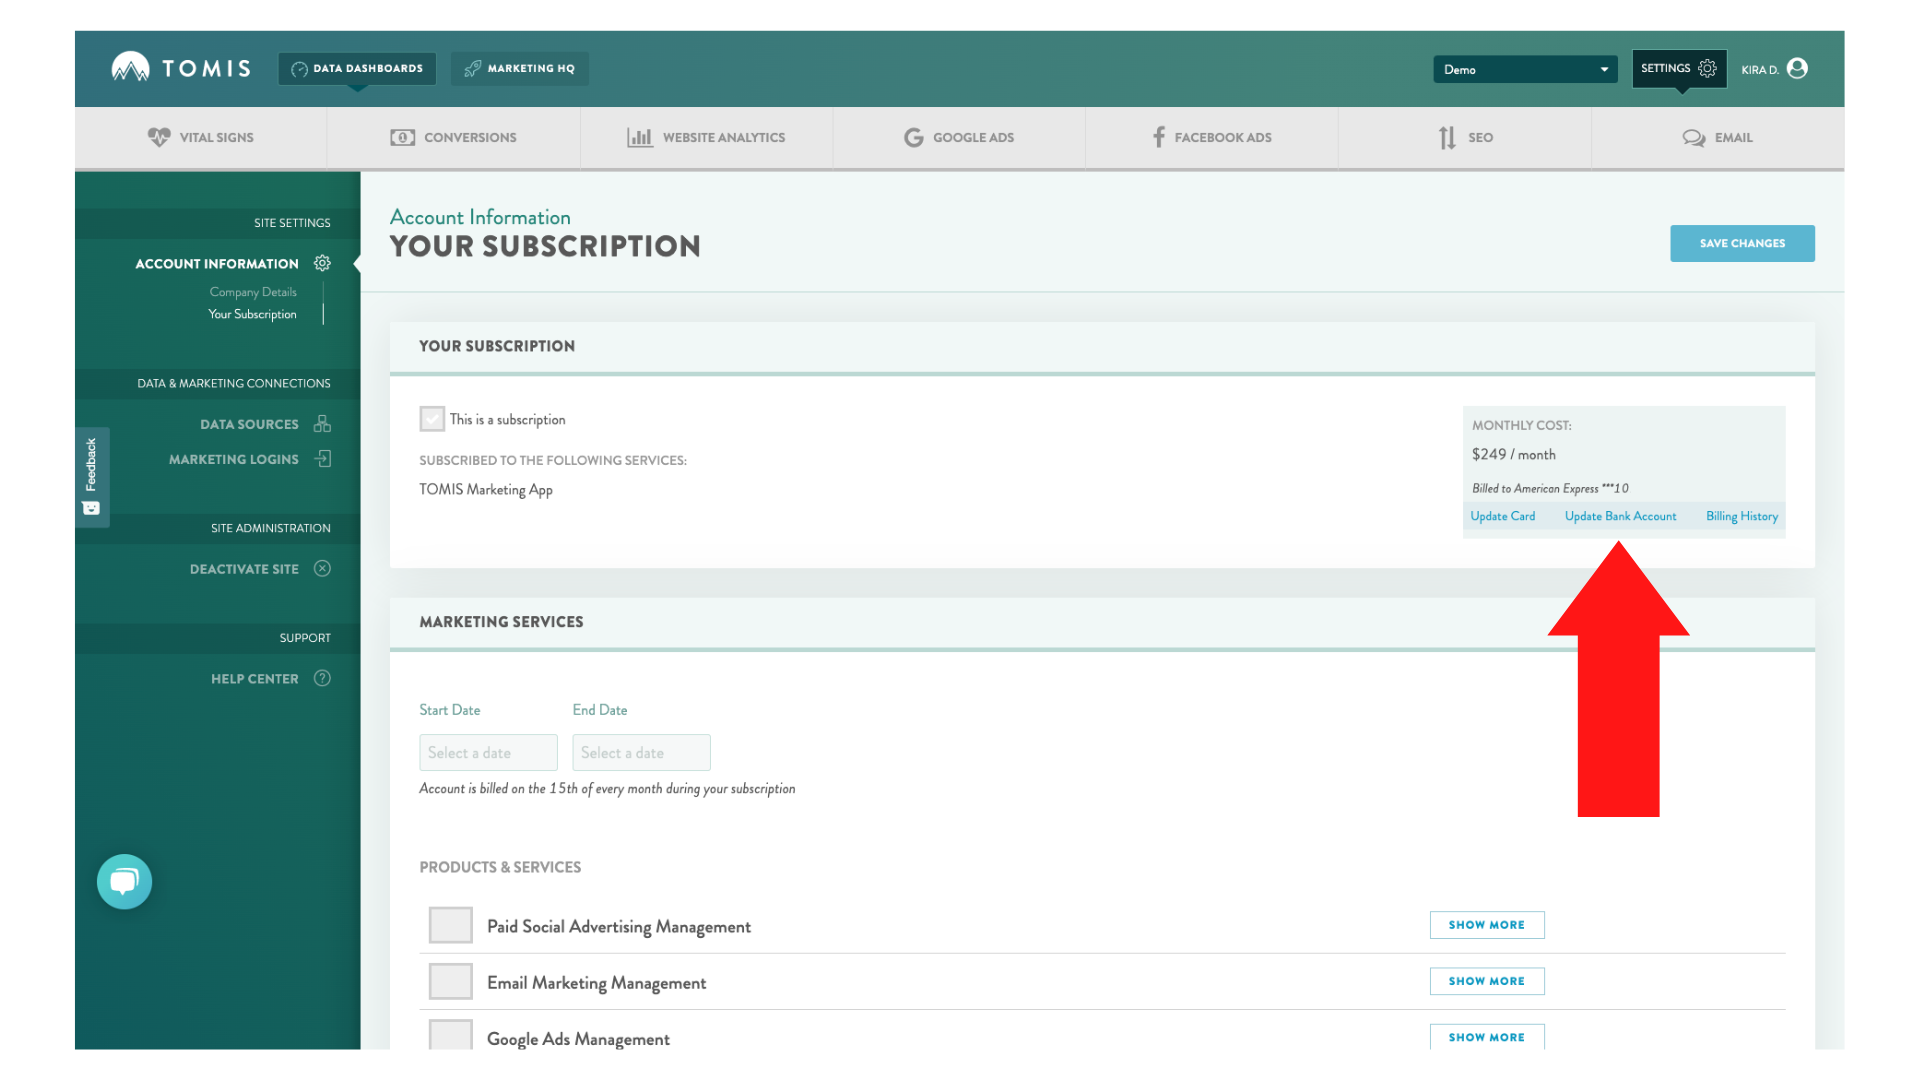Image resolution: width=1920 pixels, height=1080 pixels.
Task: Check Email Marketing Management service
Action: pyautogui.click(x=450, y=981)
